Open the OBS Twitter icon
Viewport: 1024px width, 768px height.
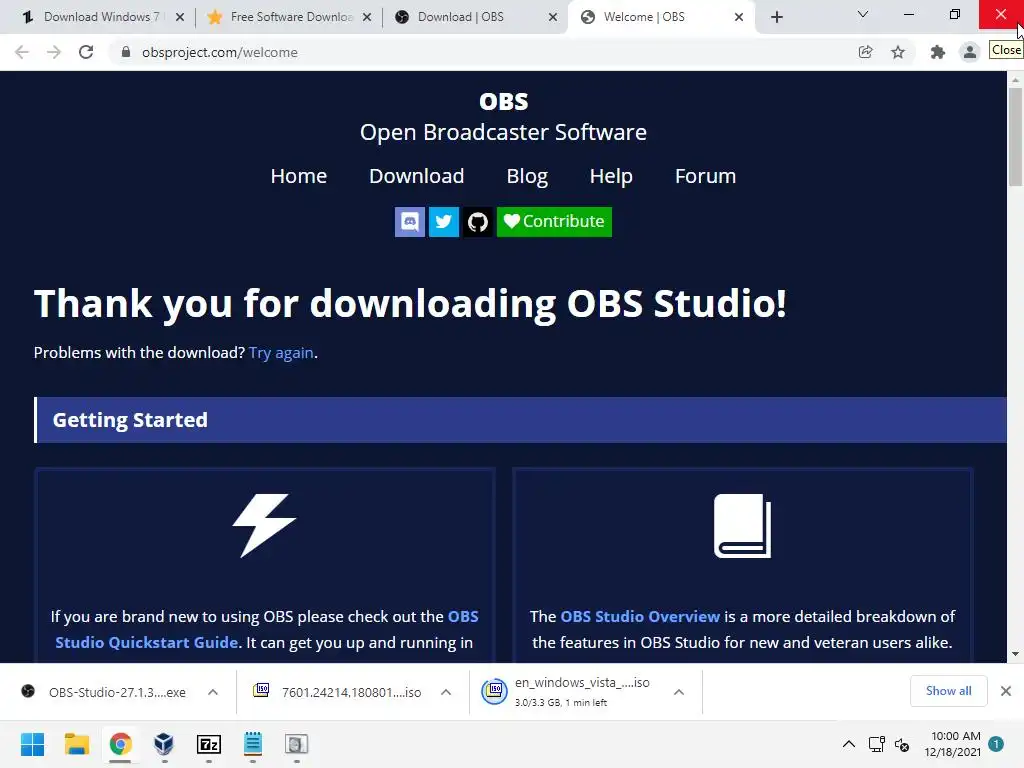[x=443, y=222]
